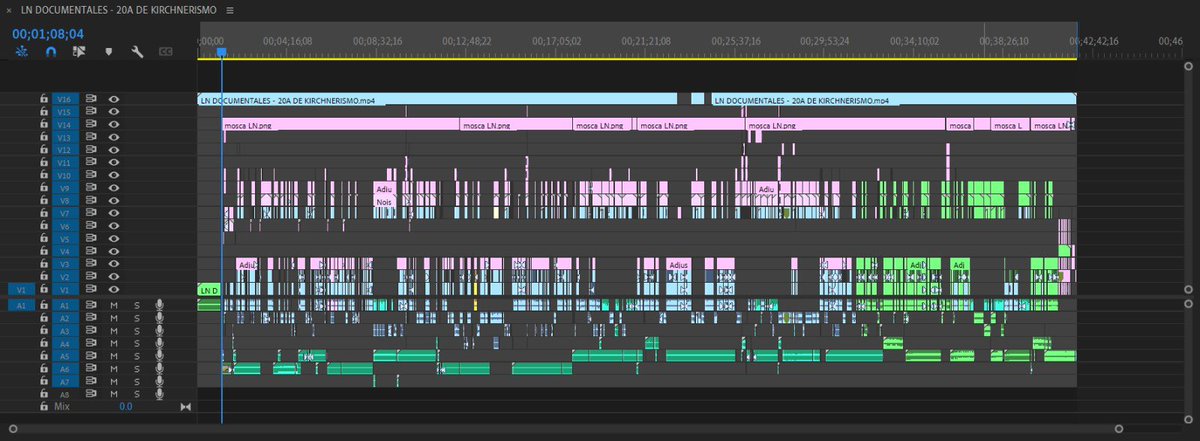Hide track V15 with eye icon
The image size is (1200, 441).
coord(114,112)
